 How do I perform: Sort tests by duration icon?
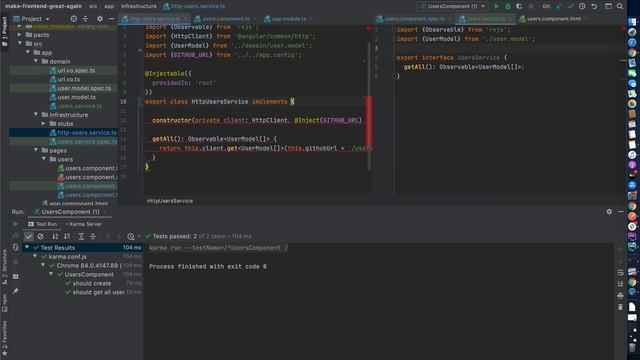click(x=67, y=236)
